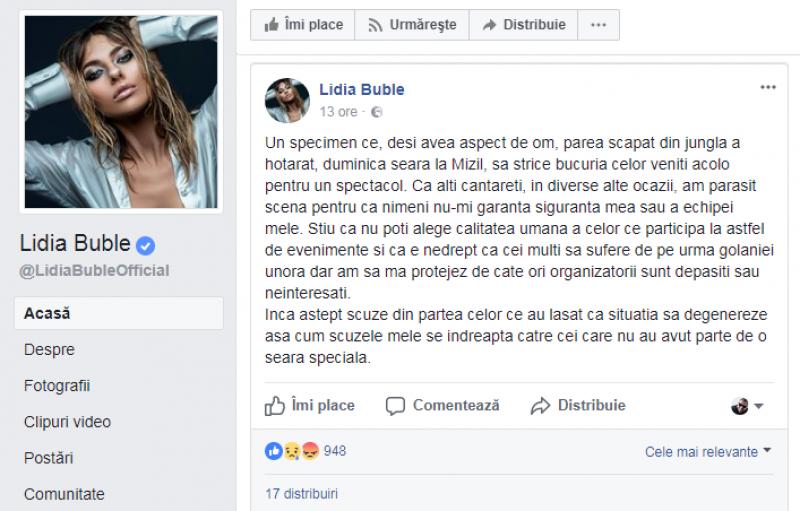The height and width of the screenshot is (511, 800).
Task: Click the top Distribuie page button
Action: [523, 24]
